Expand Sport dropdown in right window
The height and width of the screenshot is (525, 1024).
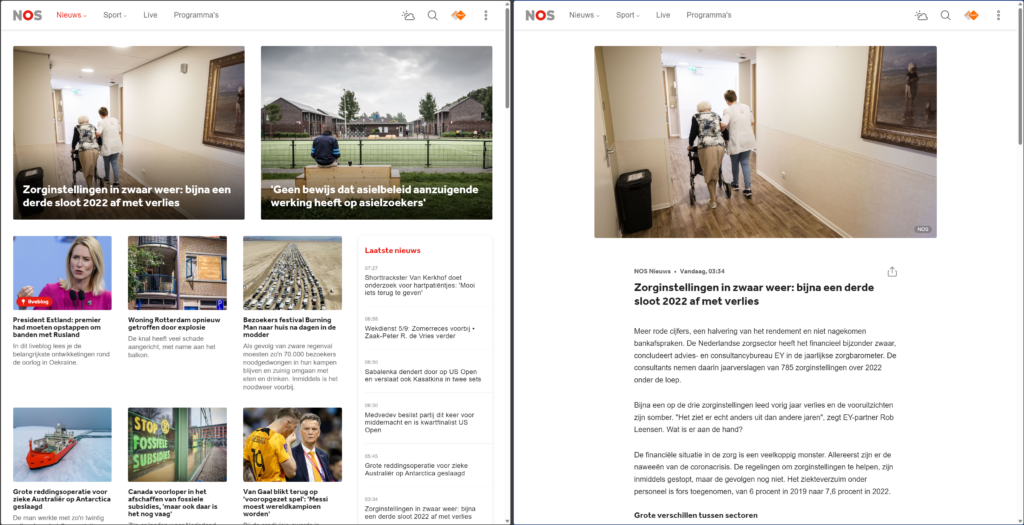tap(628, 15)
